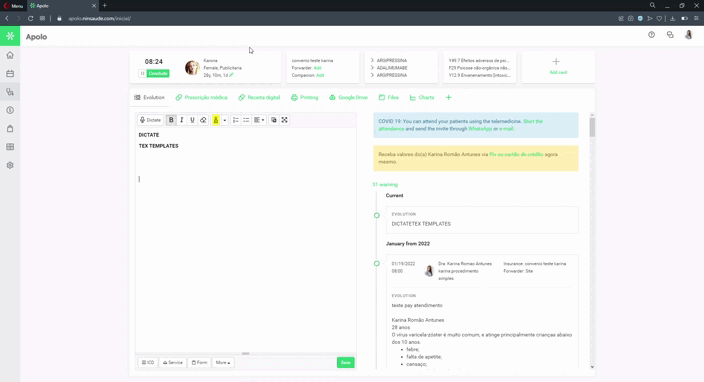
Task: Open the paragraph alignment dropdown
Action: coord(259,120)
